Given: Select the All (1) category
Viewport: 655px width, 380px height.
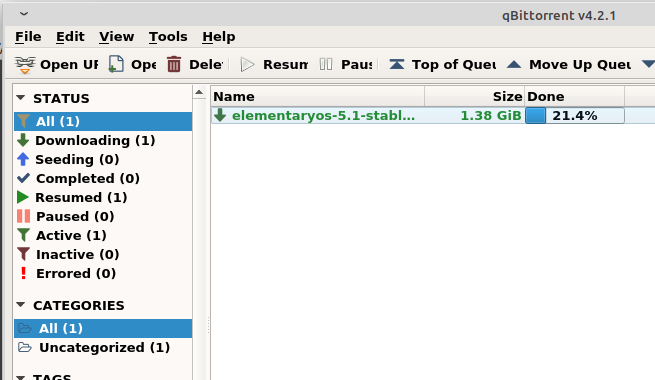Looking at the screenshot, I should coord(103,329).
